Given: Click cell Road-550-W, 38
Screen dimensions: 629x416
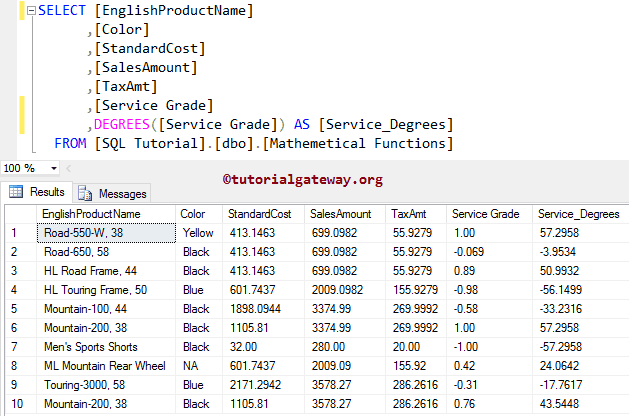Looking at the screenshot, I should (106, 233).
